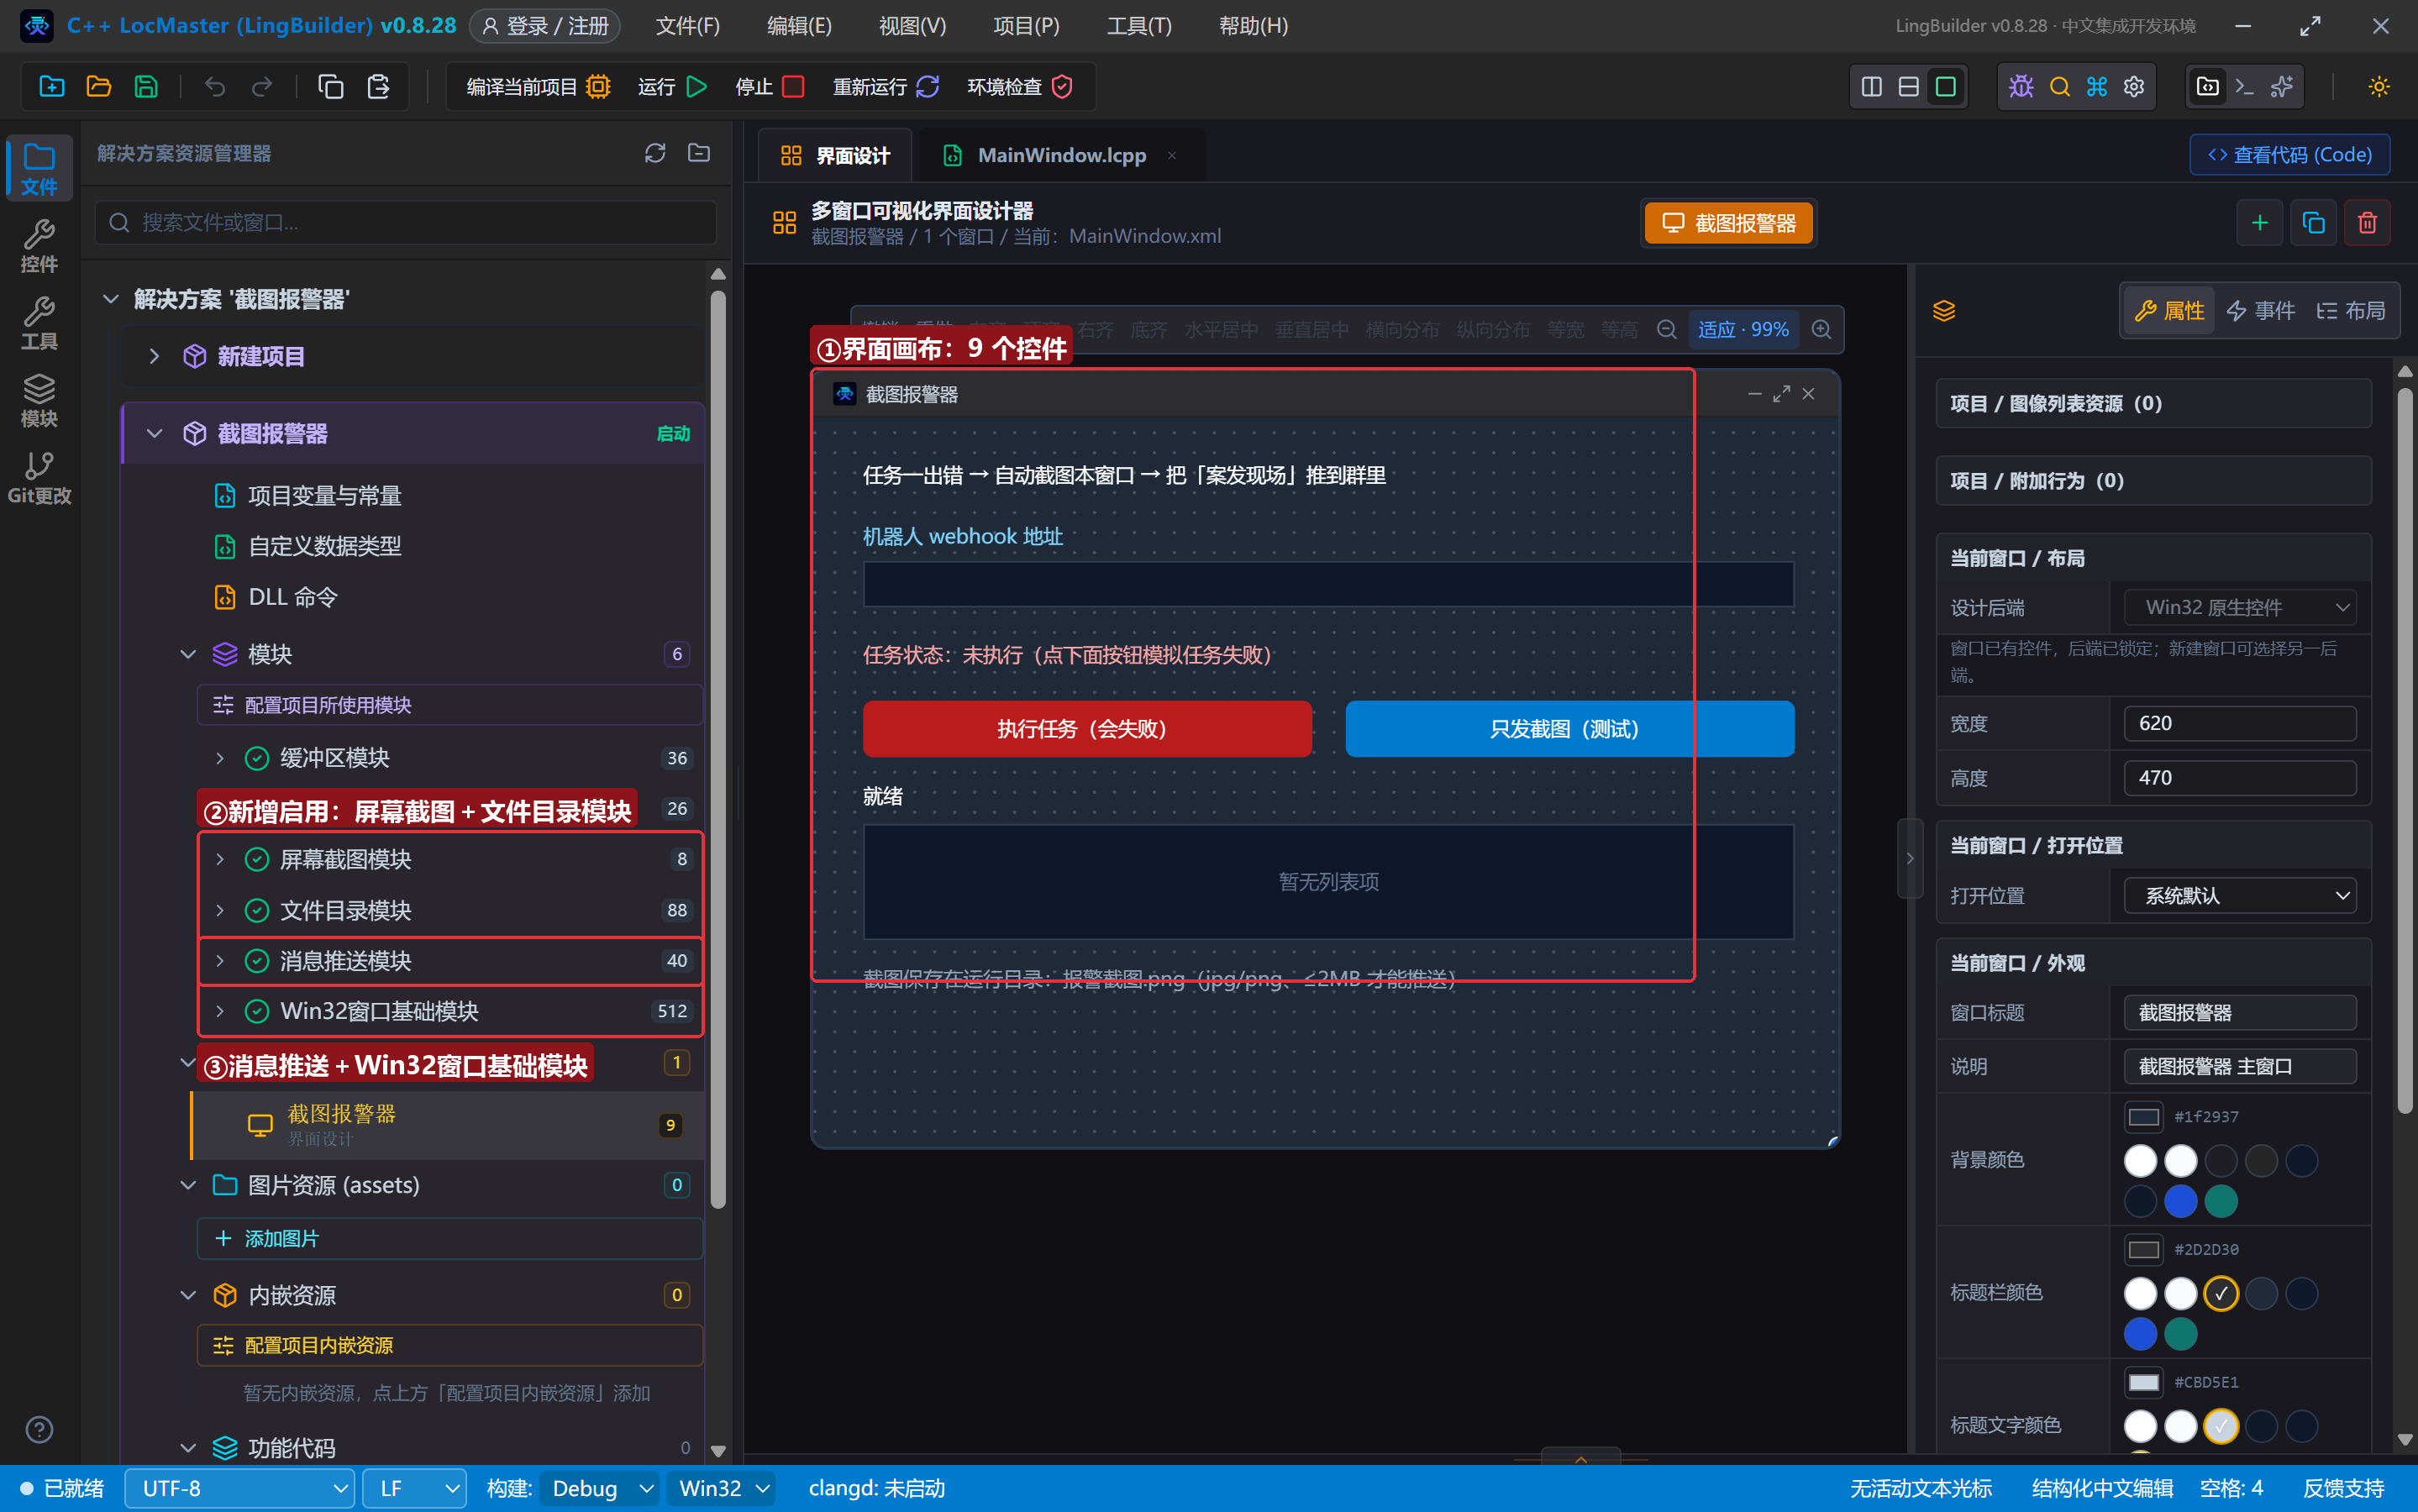This screenshot has height=1512, width=2418.
Task: Click the redo arrow icon
Action: 262,86
